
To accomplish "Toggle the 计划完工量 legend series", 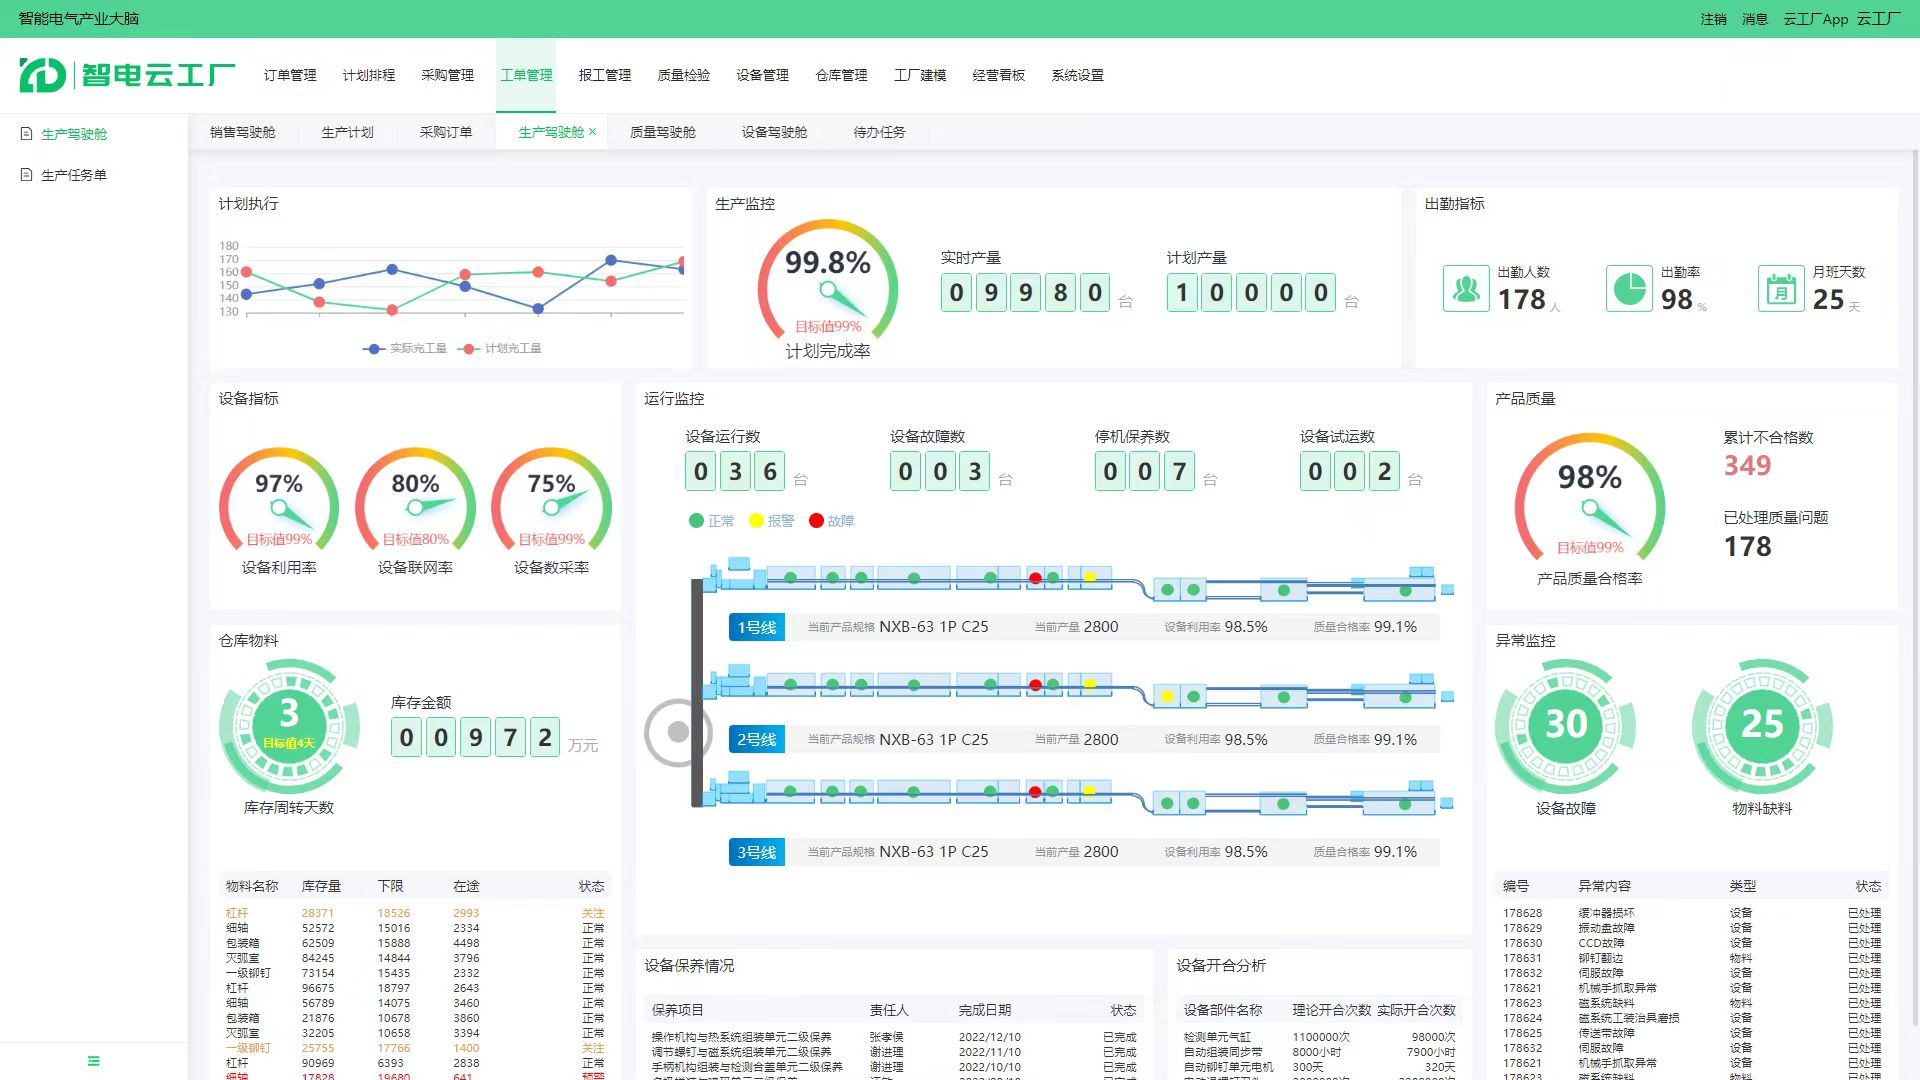I will [x=500, y=348].
